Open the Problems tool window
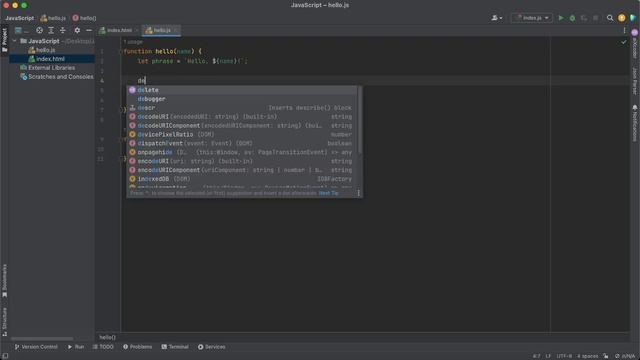 click(138, 347)
